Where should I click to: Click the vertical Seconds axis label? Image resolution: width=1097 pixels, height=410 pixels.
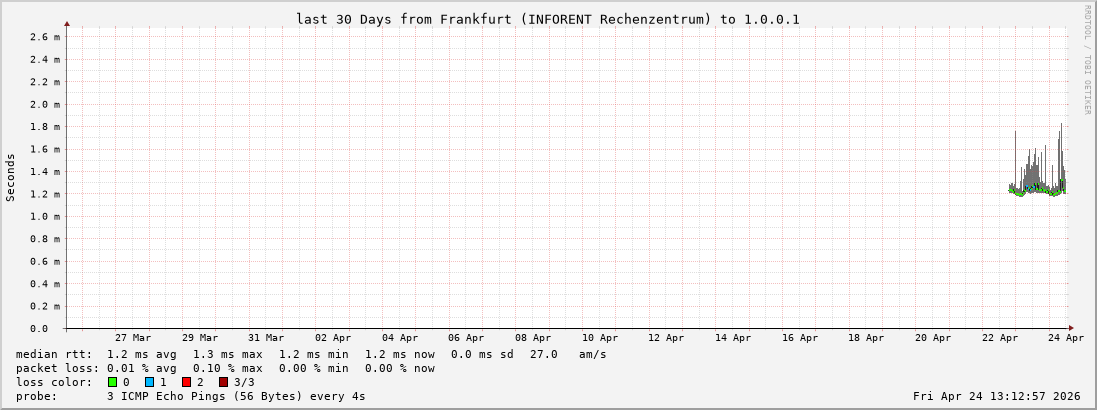coord(11,177)
